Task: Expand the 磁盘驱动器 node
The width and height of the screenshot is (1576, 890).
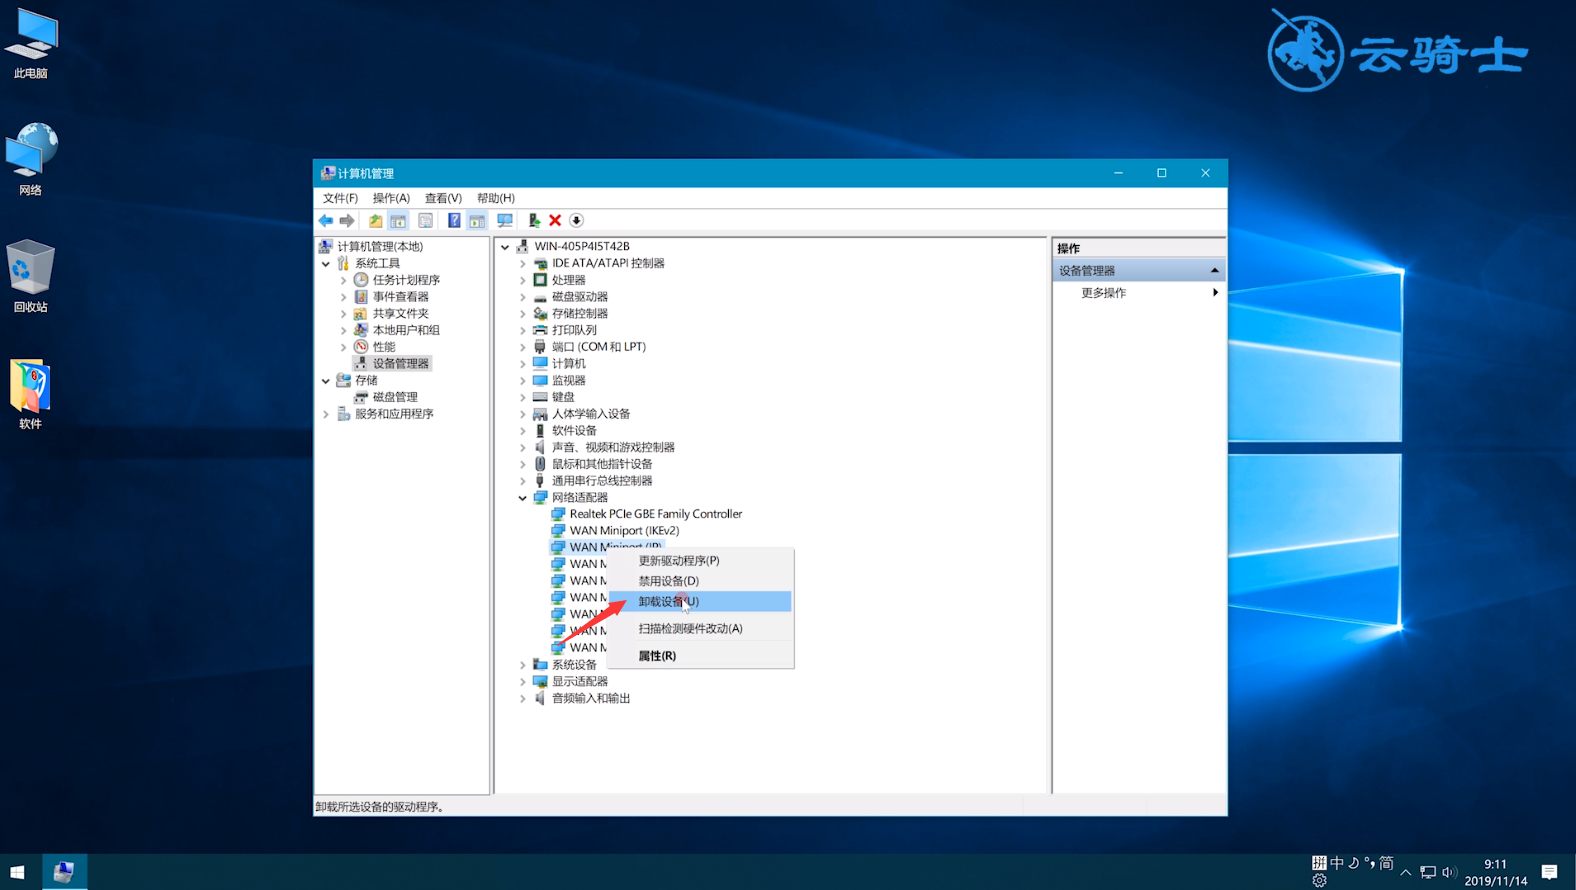Action: 522,297
